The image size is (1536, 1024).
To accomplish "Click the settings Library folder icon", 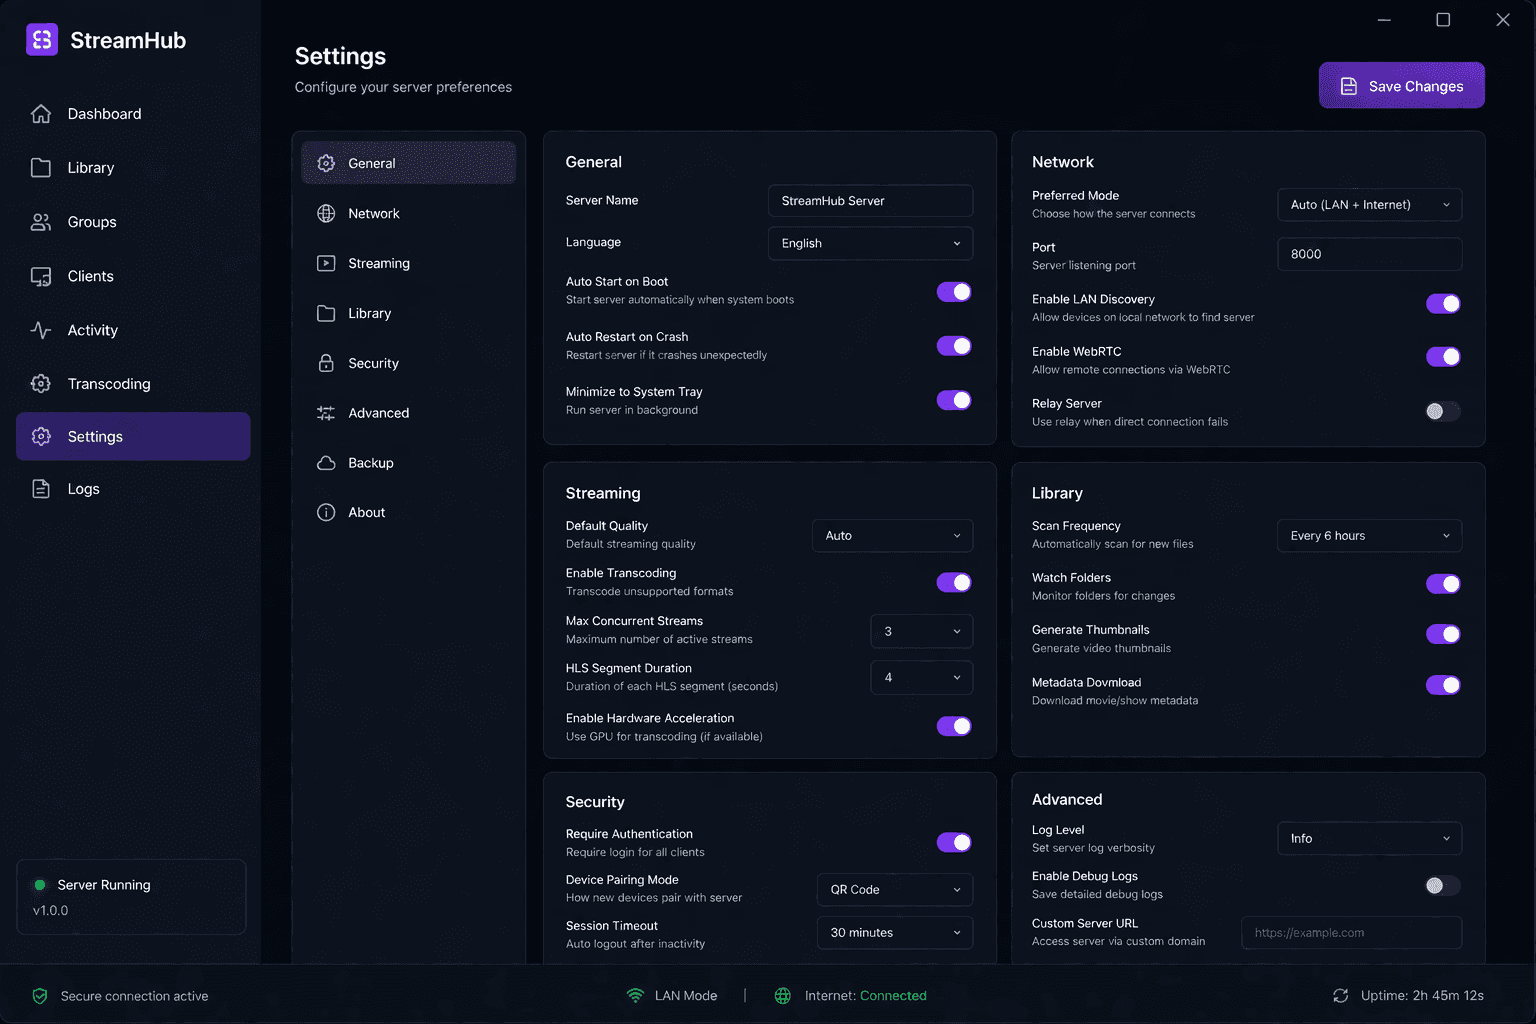I will (x=326, y=313).
